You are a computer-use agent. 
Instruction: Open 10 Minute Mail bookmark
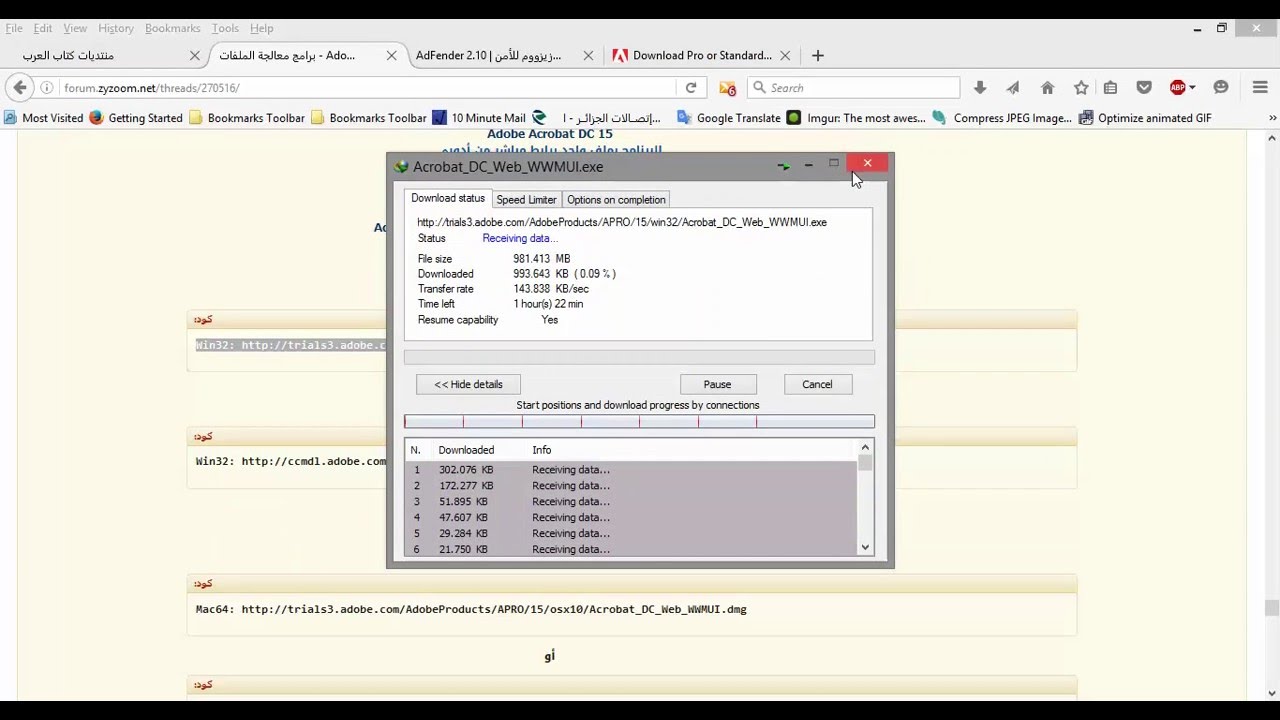pyautogui.click(x=479, y=118)
